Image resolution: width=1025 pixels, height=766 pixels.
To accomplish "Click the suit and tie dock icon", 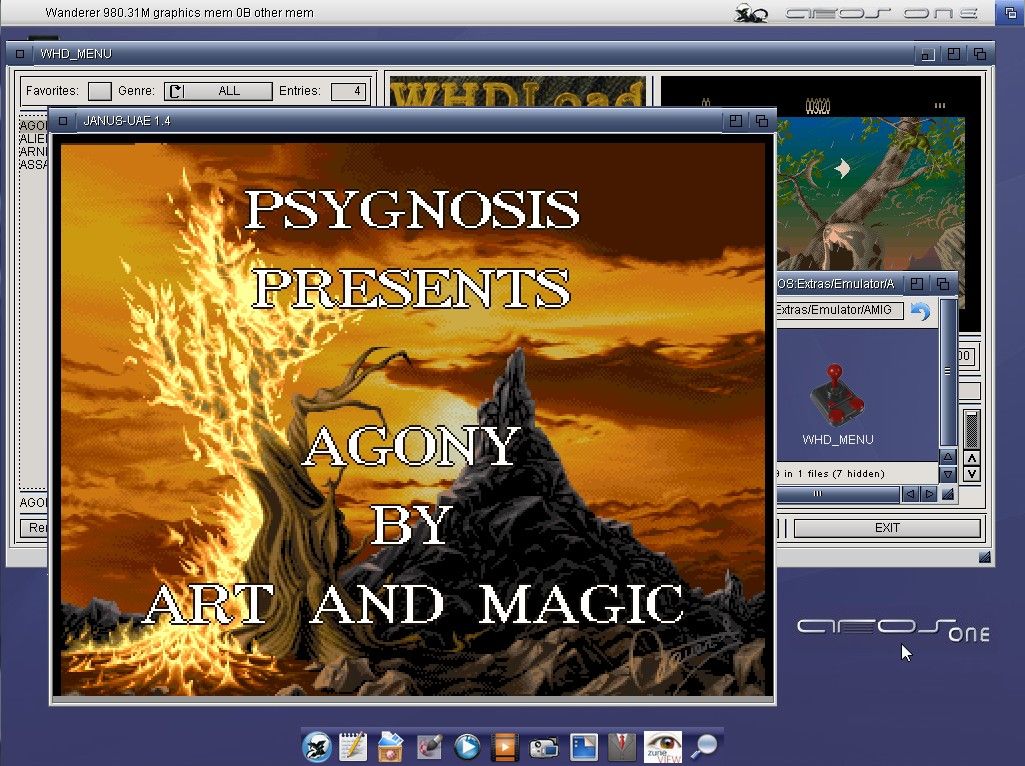I will 622,746.
